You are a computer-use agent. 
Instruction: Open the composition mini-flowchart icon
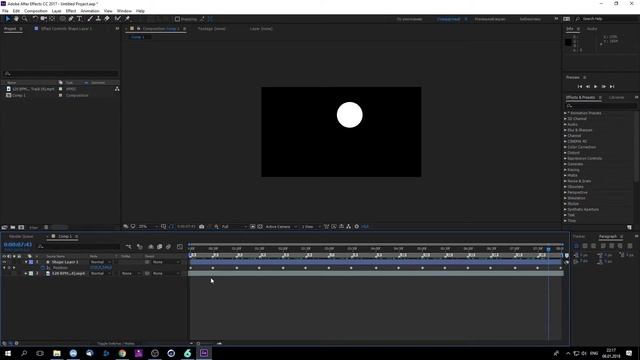(x=129, y=247)
